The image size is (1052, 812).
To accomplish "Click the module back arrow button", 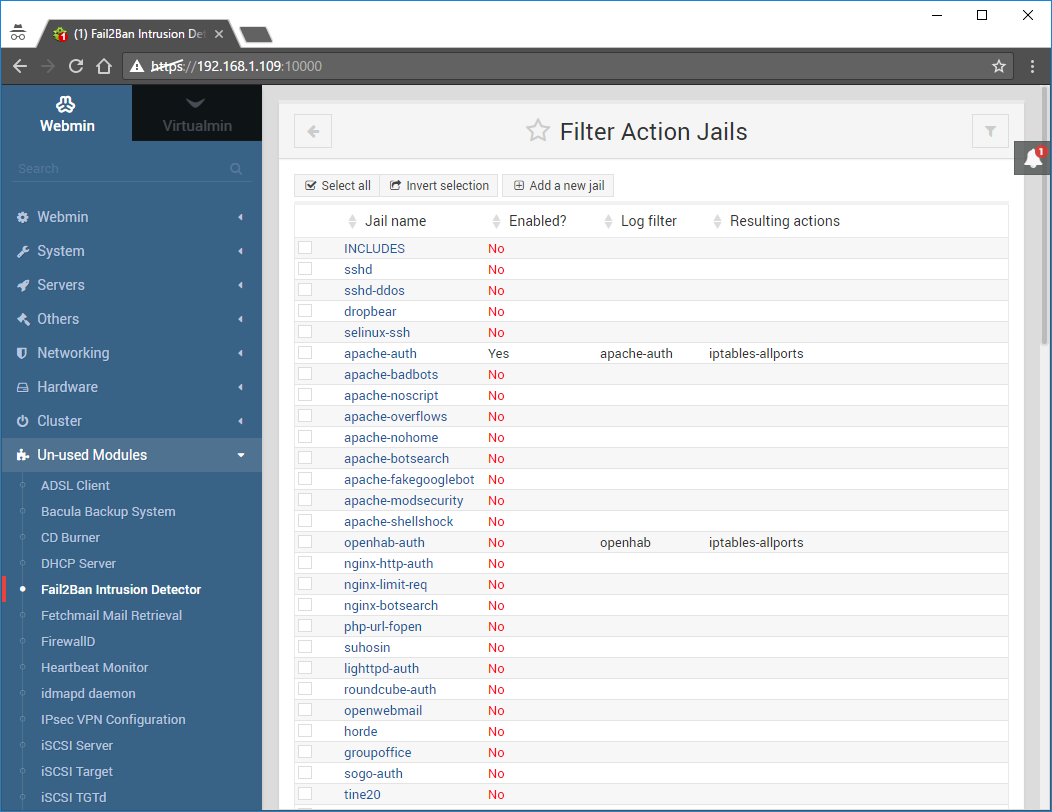I will point(313,131).
